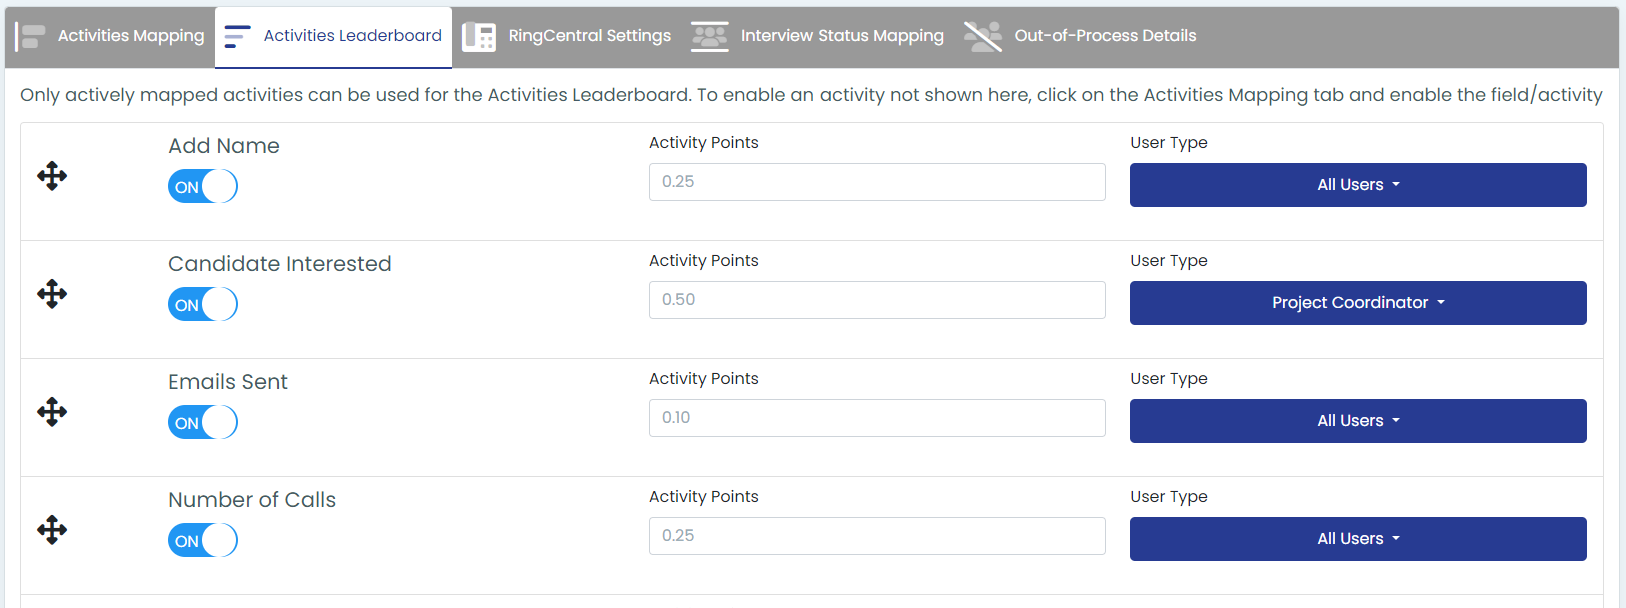
Task: Click the Interview Status Mapping people icon
Action: coord(710,37)
